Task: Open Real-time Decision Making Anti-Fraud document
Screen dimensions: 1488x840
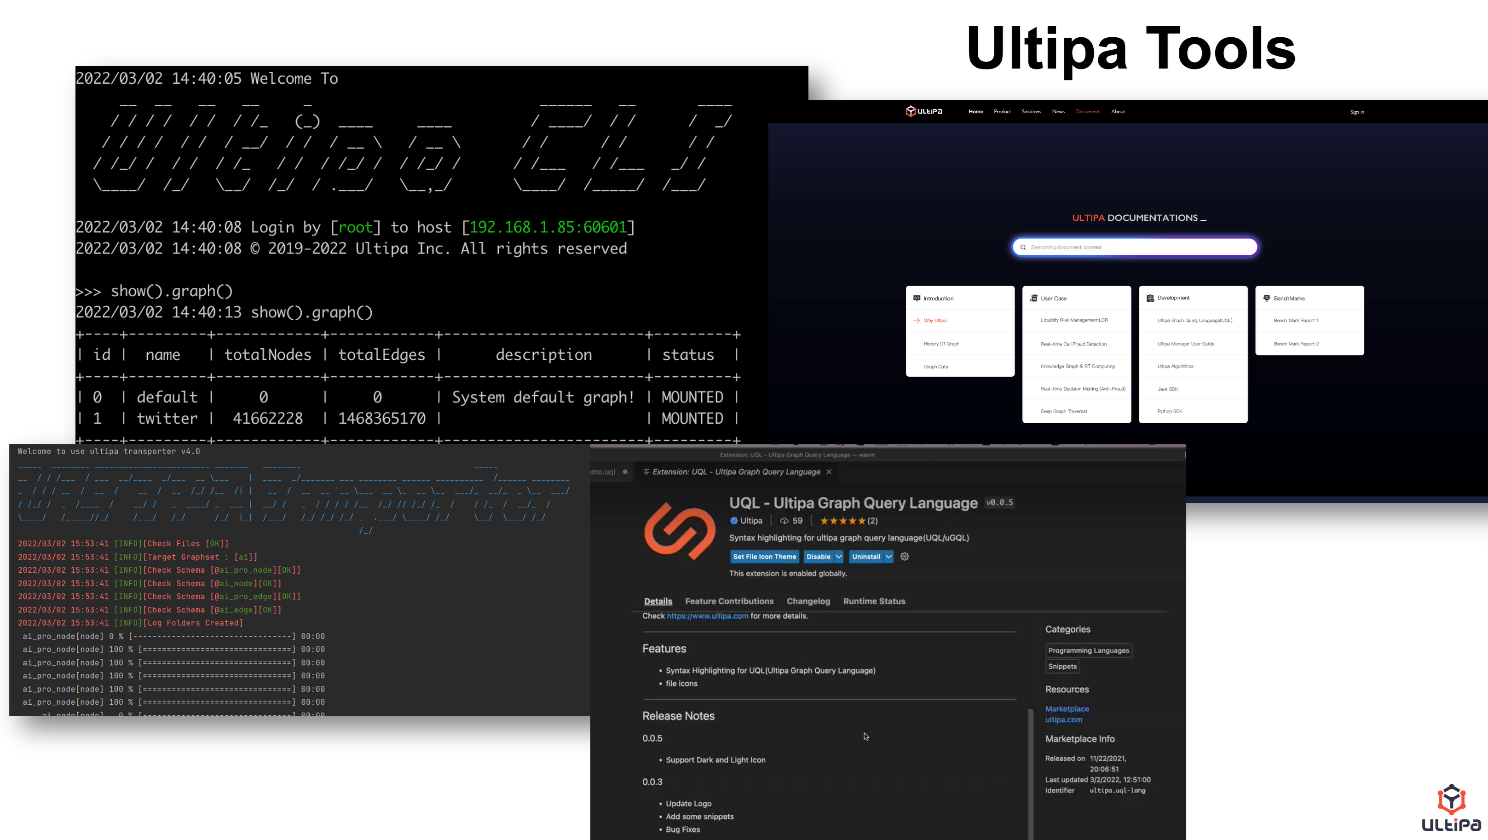Action: pos(1083,389)
